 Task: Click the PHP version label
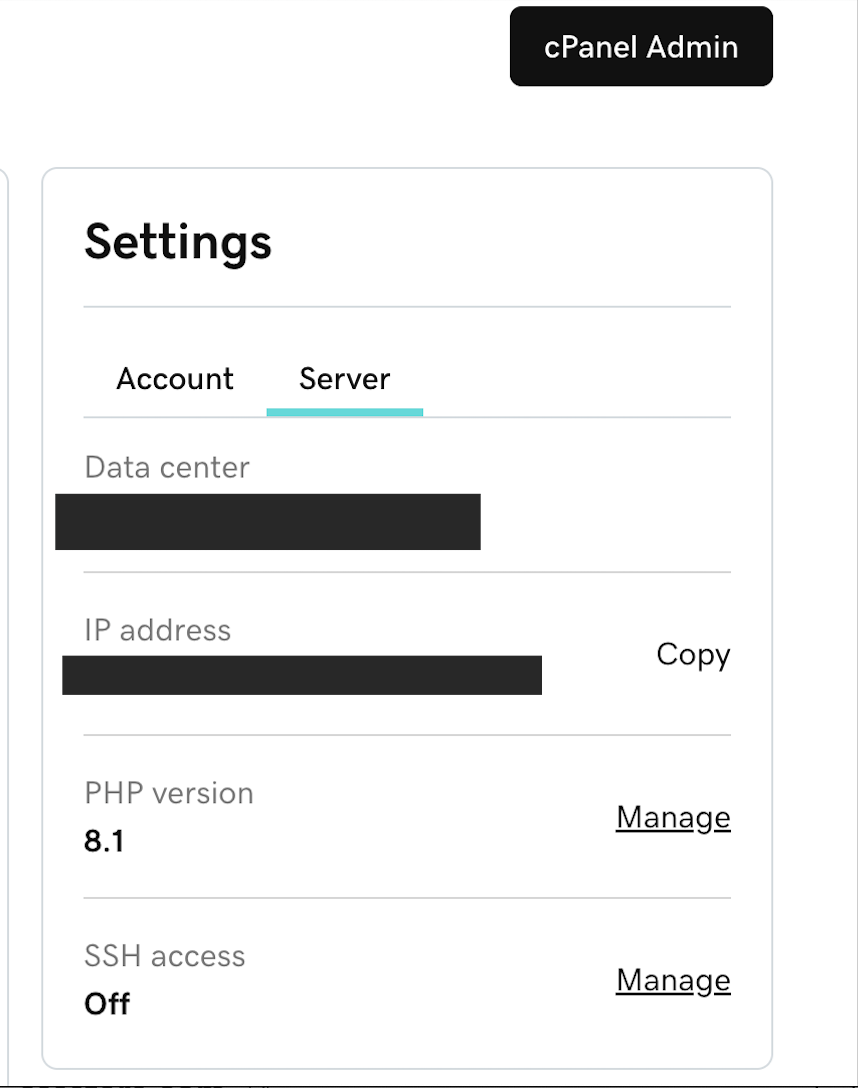(x=168, y=793)
